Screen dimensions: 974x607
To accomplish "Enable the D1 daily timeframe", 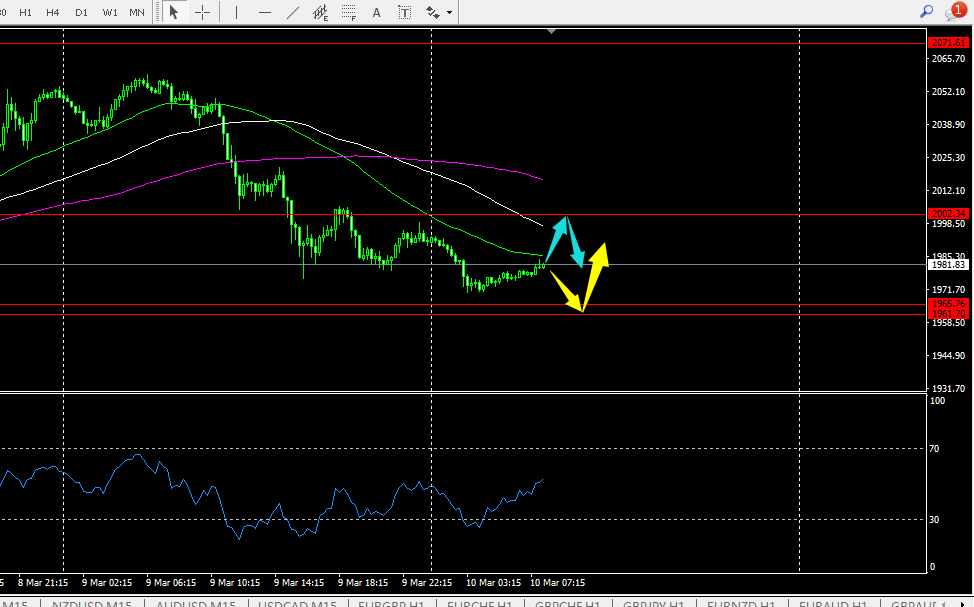I will point(82,12).
